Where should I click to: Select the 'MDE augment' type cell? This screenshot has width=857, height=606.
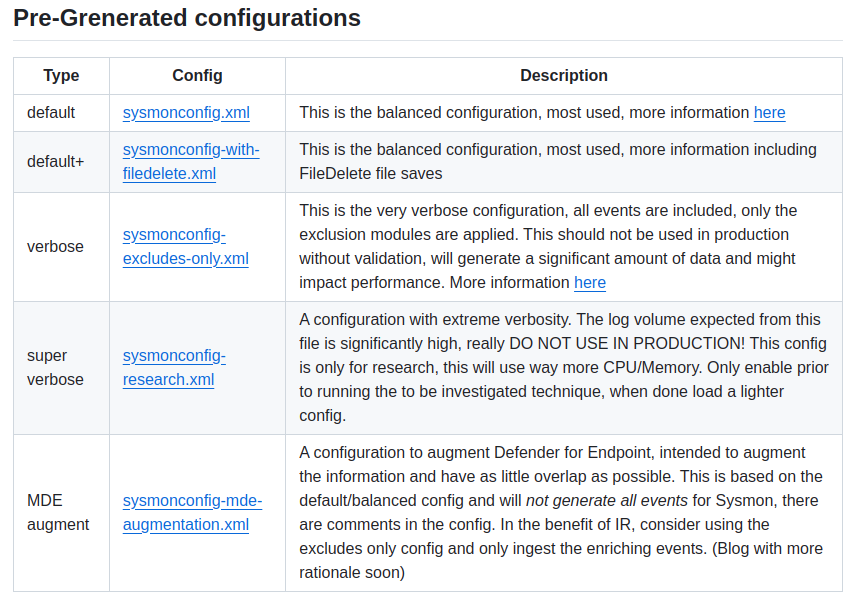coord(58,512)
